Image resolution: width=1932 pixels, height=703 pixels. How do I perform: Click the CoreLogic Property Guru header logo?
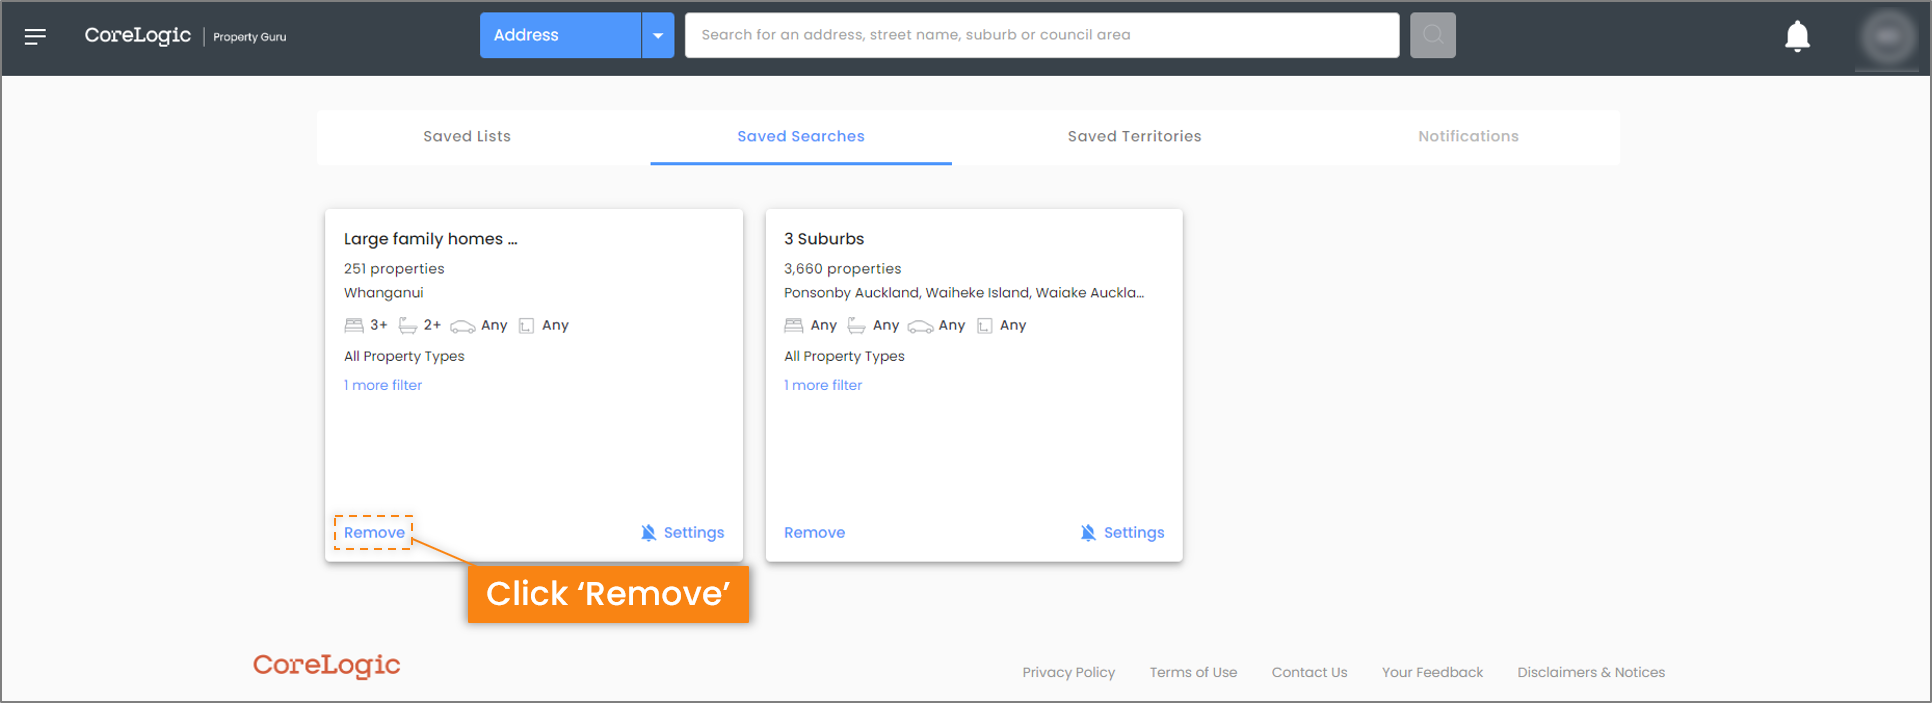point(185,36)
